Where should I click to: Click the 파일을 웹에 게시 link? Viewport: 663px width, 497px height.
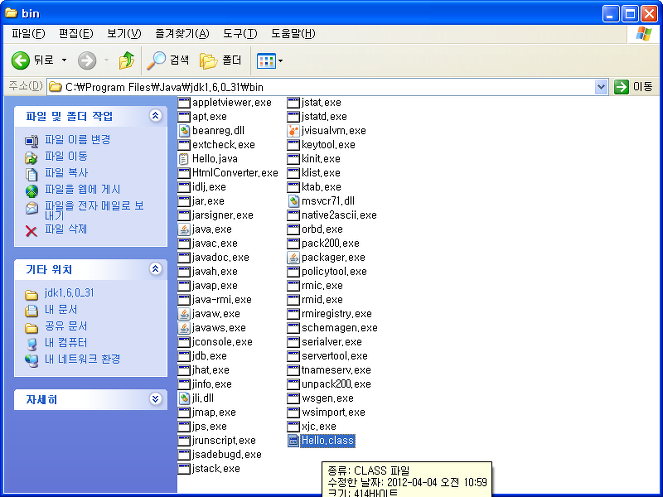(x=82, y=189)
